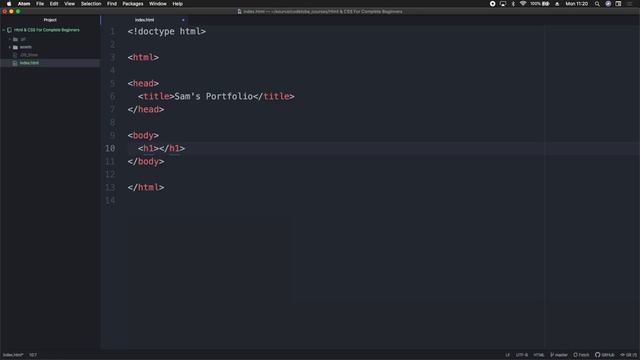Image resolution: width=640 pixels, height=360 pixels.
Task: Open the Edit menu
Action: click(x=54, y=4)
